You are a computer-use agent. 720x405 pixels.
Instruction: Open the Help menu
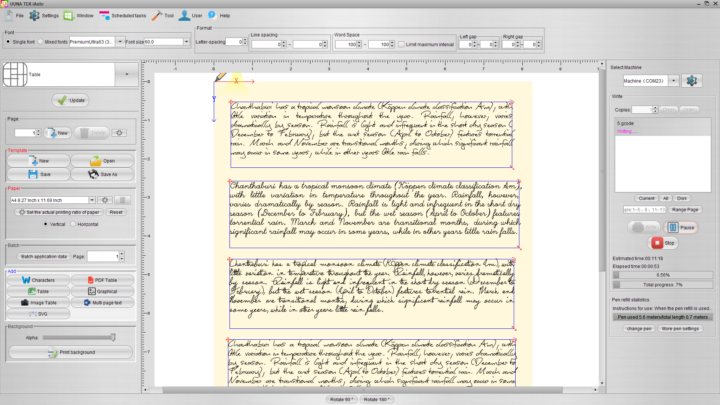[x=219, y=16]
